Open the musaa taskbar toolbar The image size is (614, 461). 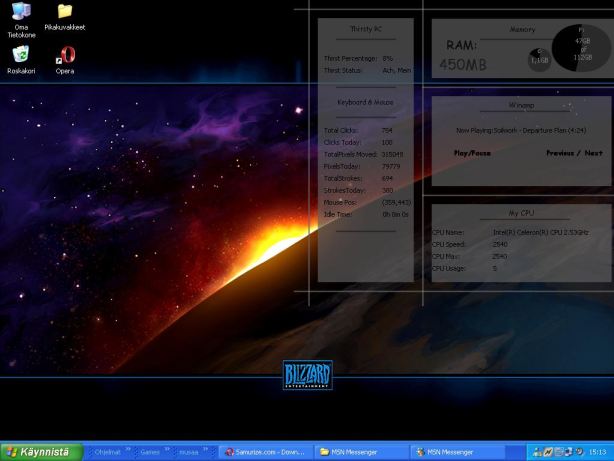pos(189,452)
